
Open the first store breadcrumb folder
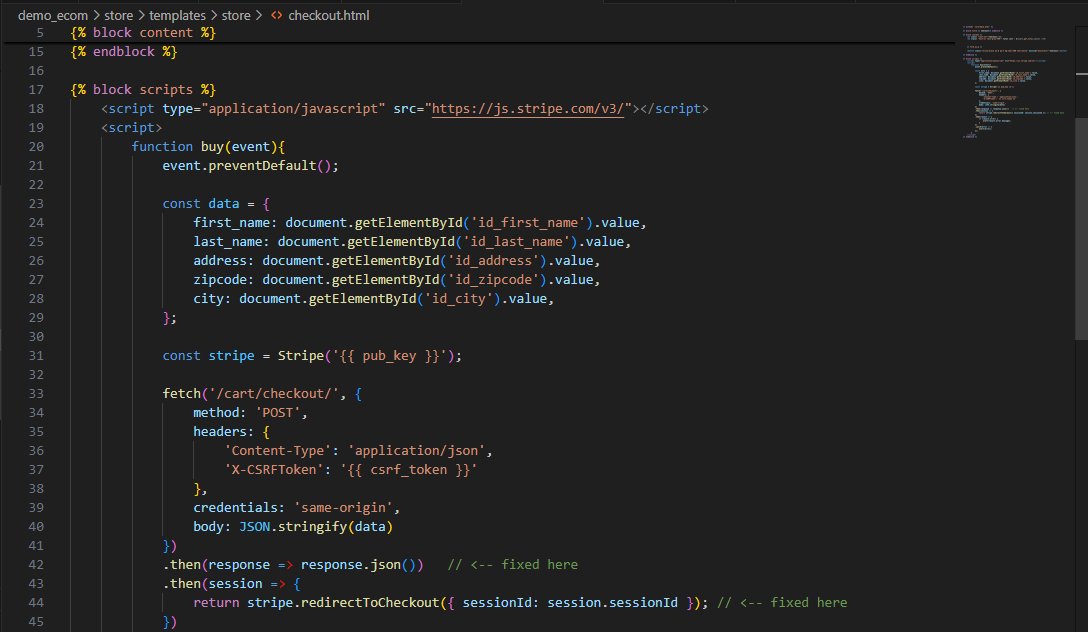pos(119,15)
